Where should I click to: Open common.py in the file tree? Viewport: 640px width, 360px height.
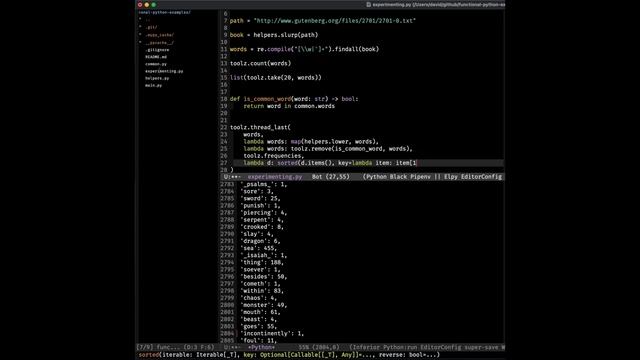pyautogui.click(x=156, y=64)
